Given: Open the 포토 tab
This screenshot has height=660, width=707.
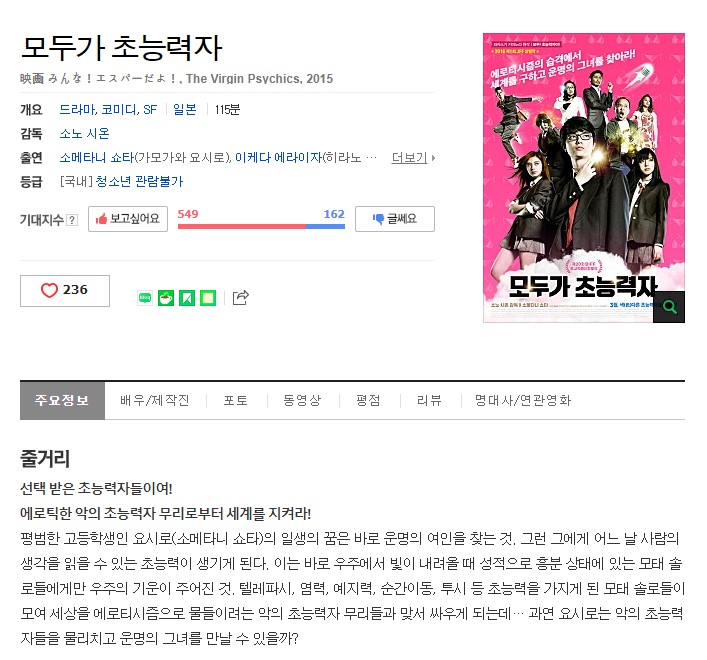Looking at the screenshot, I should pyautogui.click(x=236, y=400).
